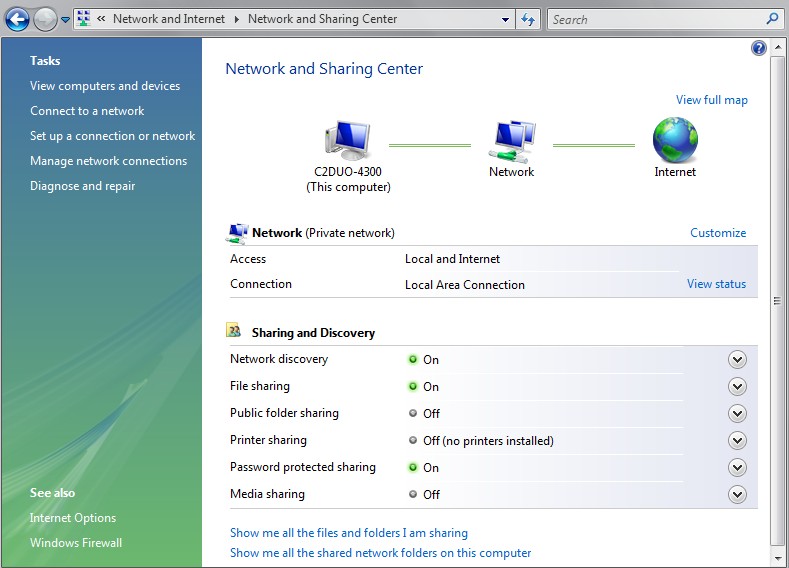Open breadcrumb arrow after Network and Internet
The height and width of the screenshot is (568, 789).
pyautogui.click(x=236, y=20)
